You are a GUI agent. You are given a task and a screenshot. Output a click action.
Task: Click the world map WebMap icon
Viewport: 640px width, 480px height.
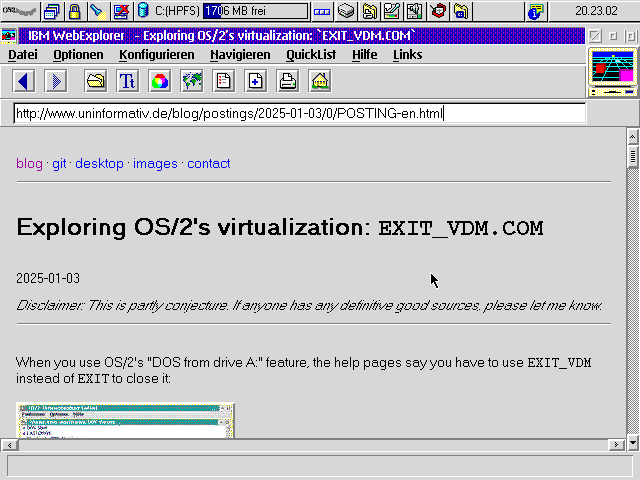191,81
